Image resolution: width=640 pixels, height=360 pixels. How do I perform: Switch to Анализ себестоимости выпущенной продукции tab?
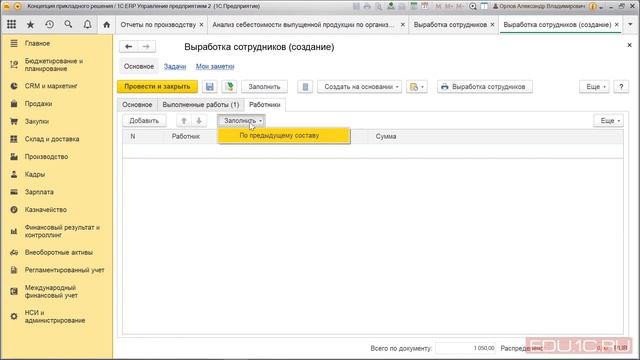click(x=303, y=24)
